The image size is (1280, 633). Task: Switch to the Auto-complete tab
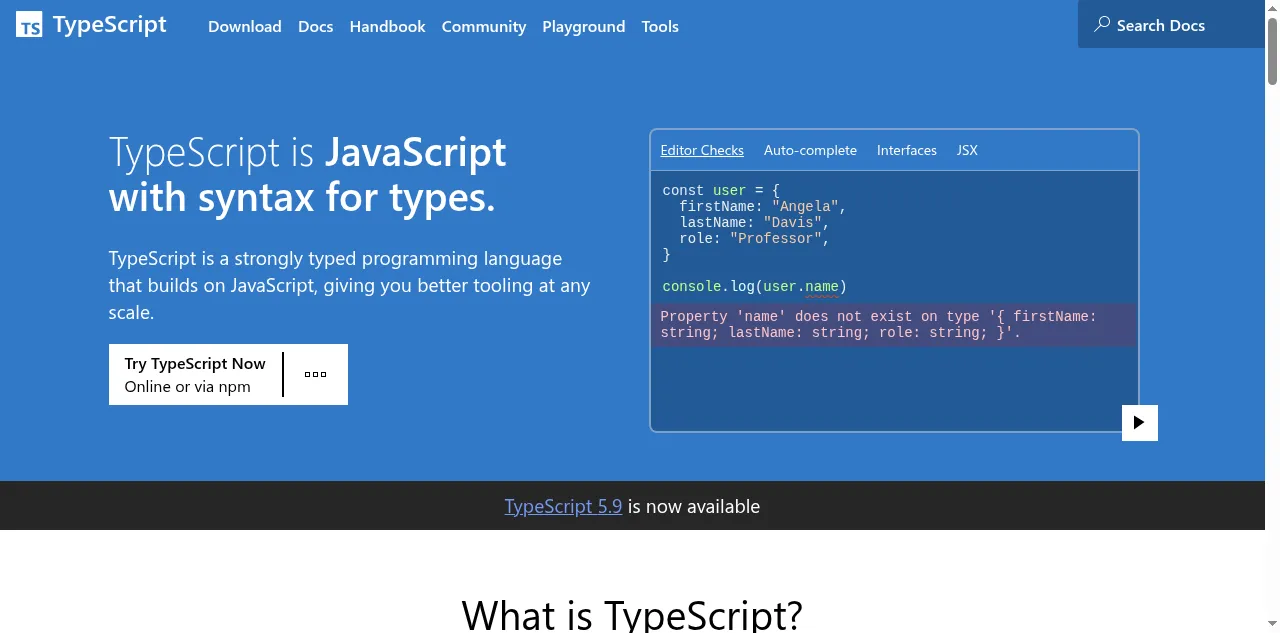click(x=810, y=150)
